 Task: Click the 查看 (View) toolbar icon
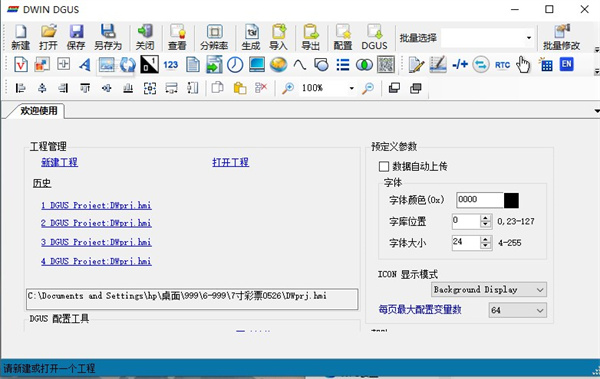pyautogui.click(x=177, y=38)
